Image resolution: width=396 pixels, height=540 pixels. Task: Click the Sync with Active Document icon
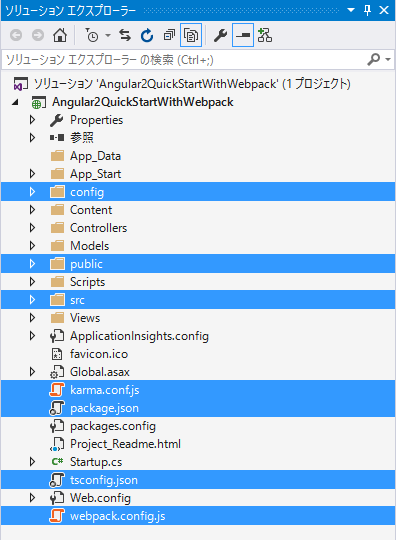[x=125, y=35]
